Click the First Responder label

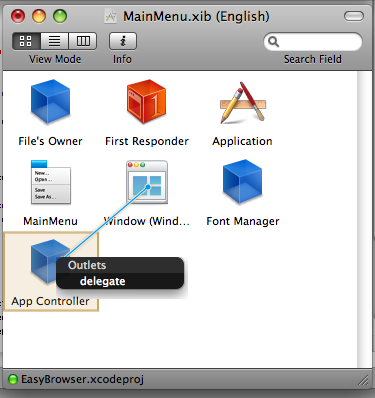[x=147, y=141]
